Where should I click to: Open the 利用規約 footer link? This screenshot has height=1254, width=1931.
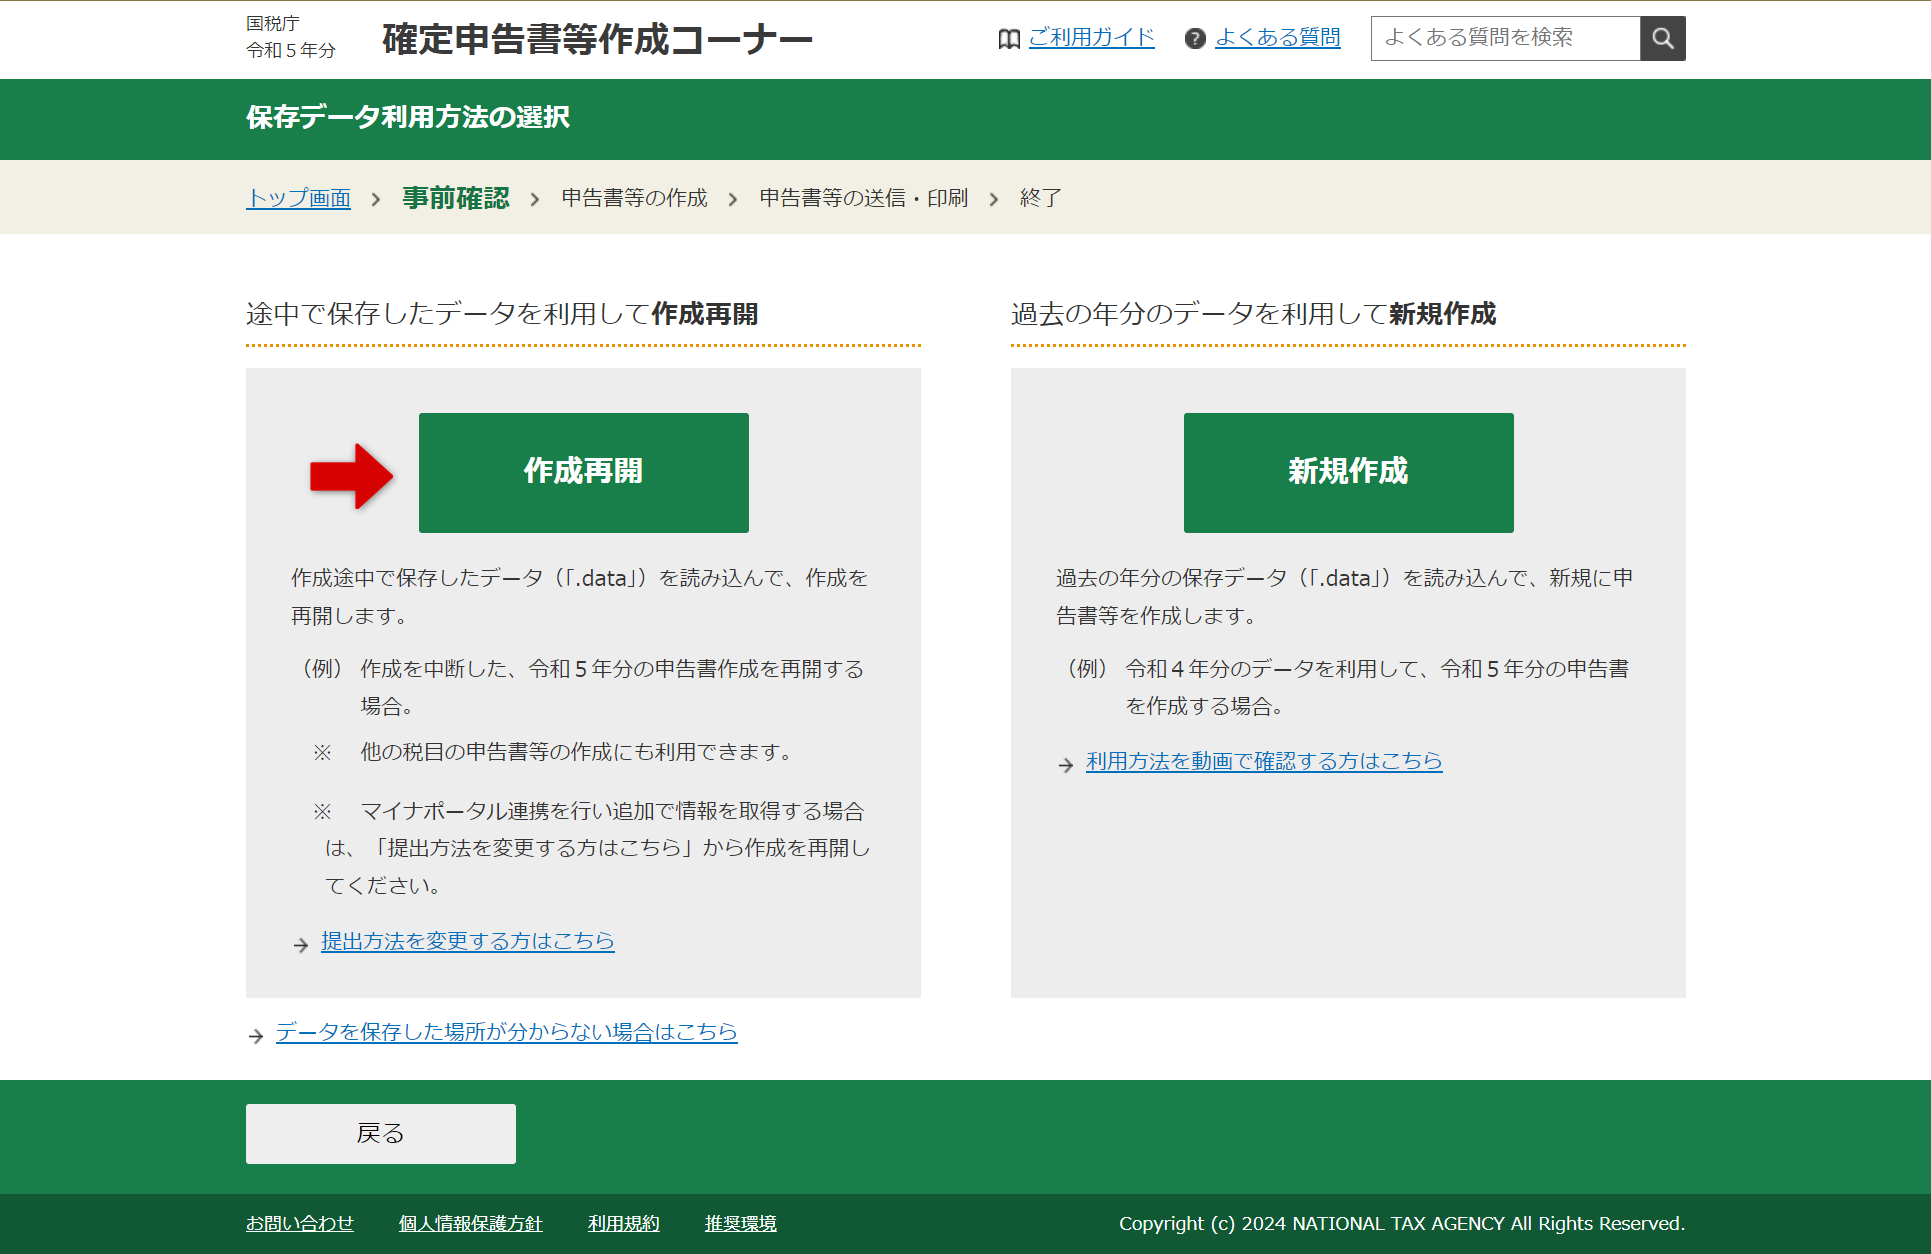623,1223
